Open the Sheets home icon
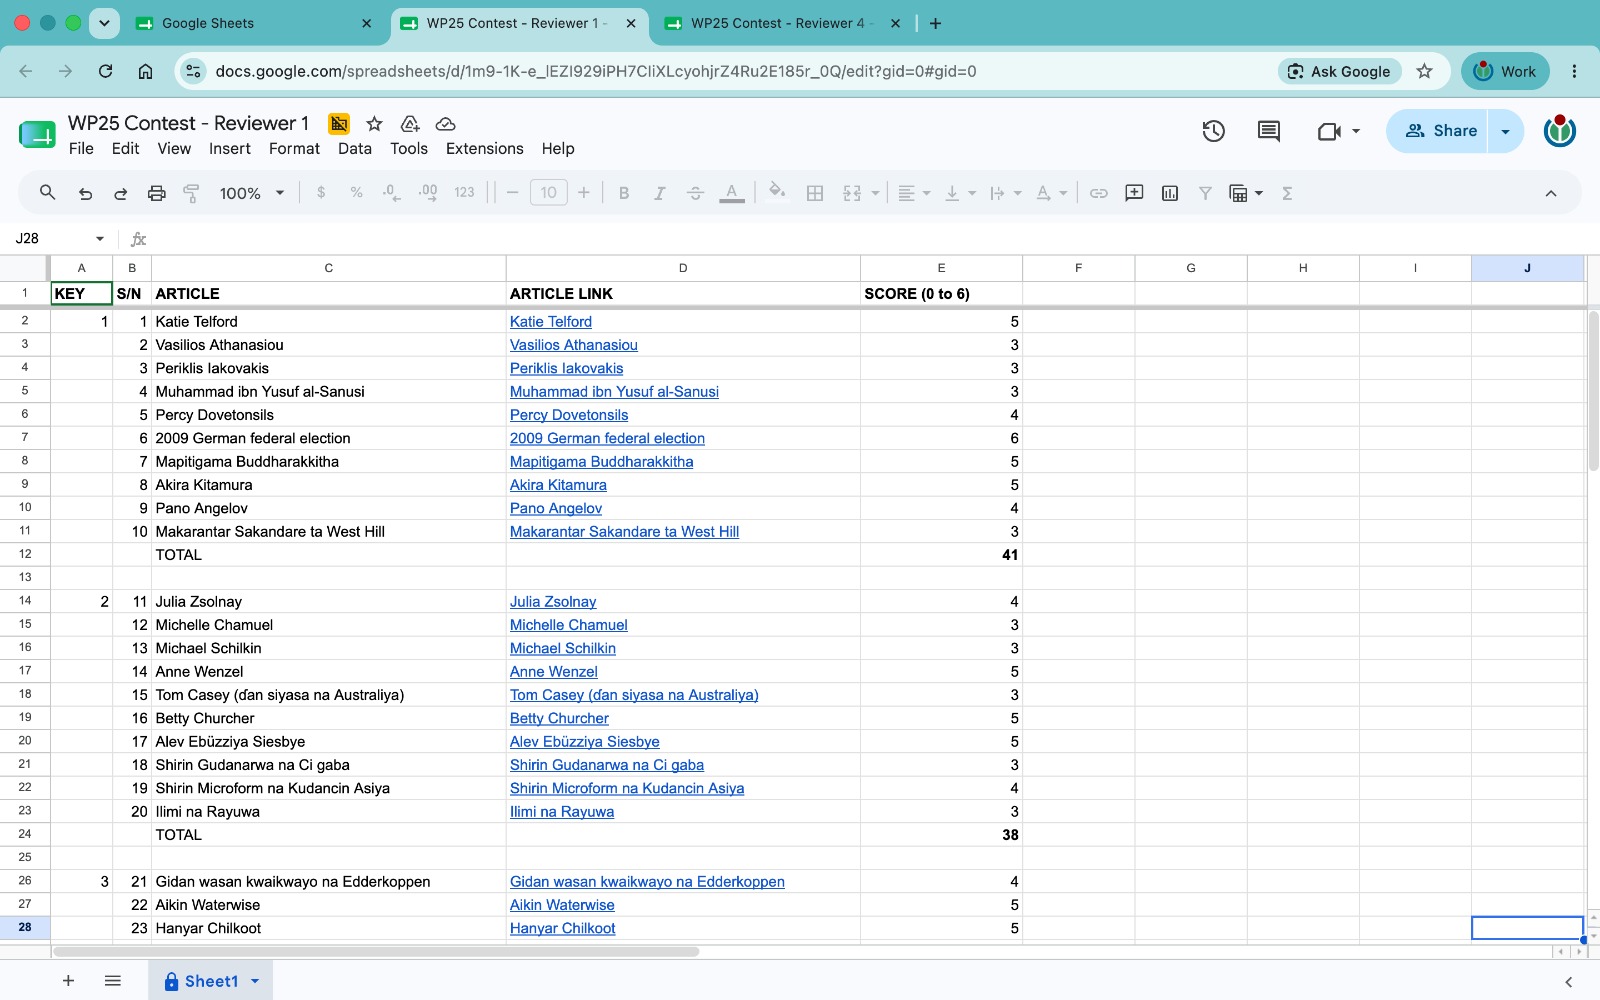The image size is (1600, 1000). 37,133
